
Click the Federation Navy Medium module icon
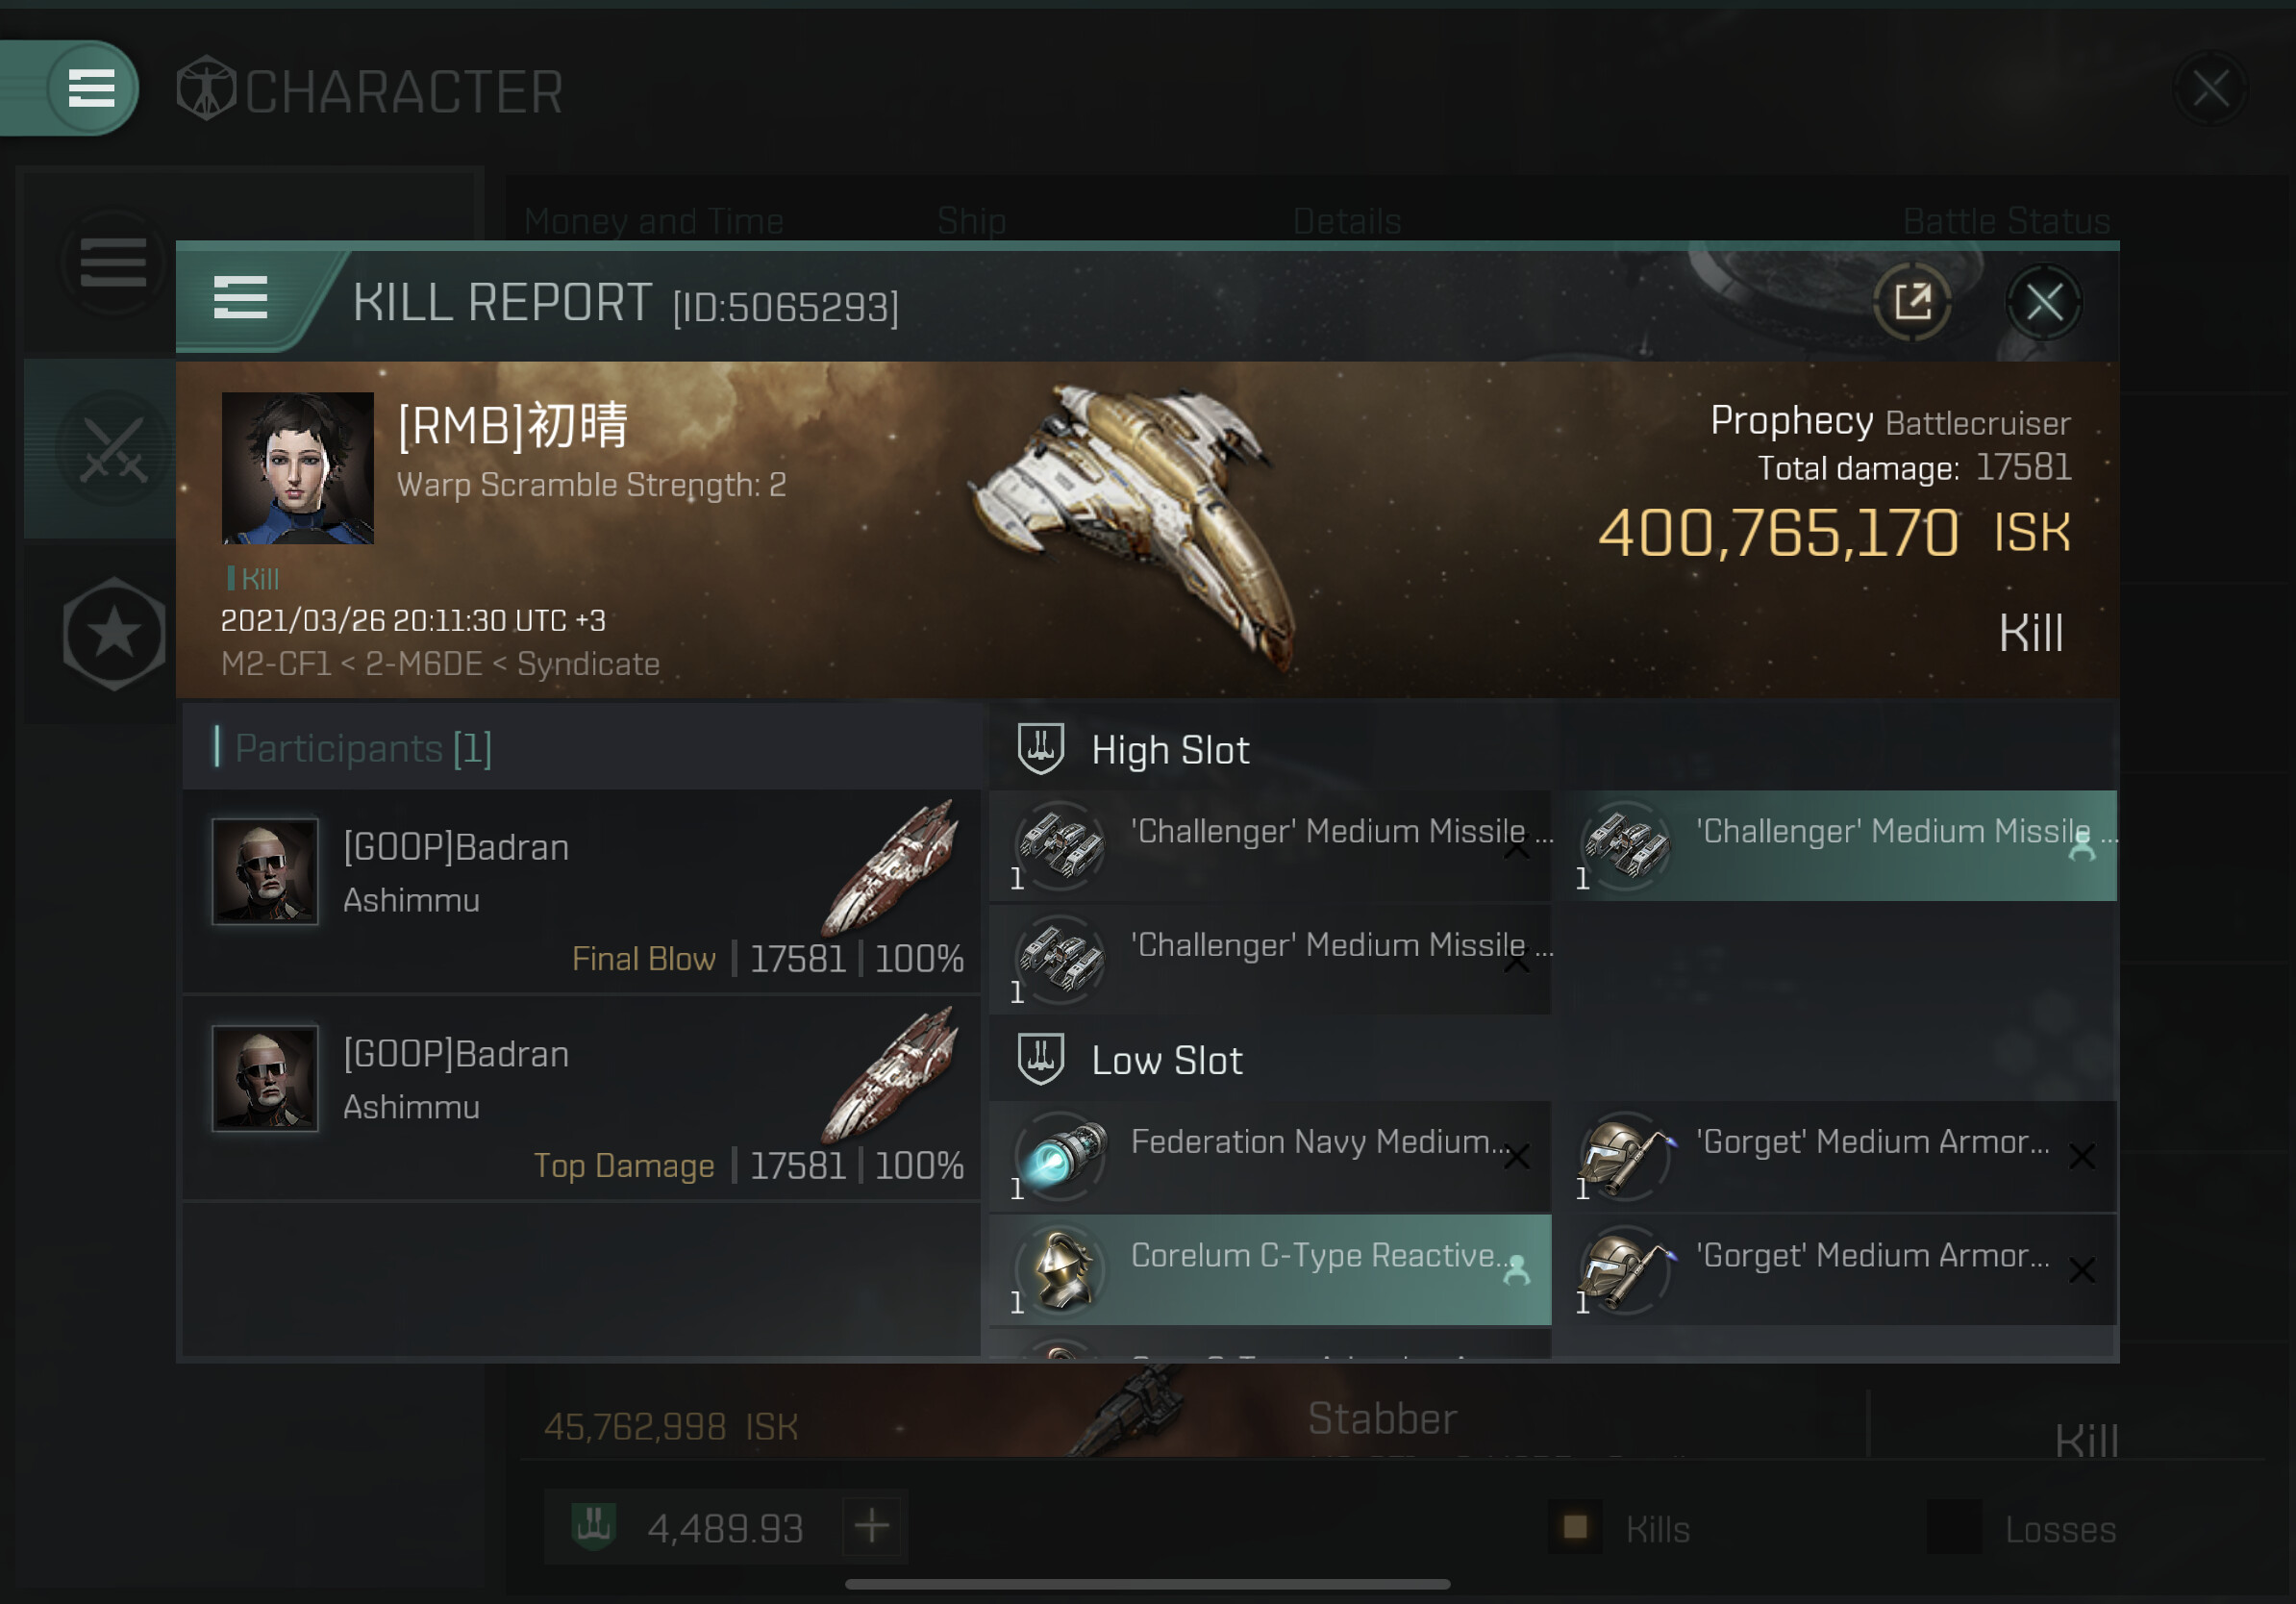coord(1061,1156)
